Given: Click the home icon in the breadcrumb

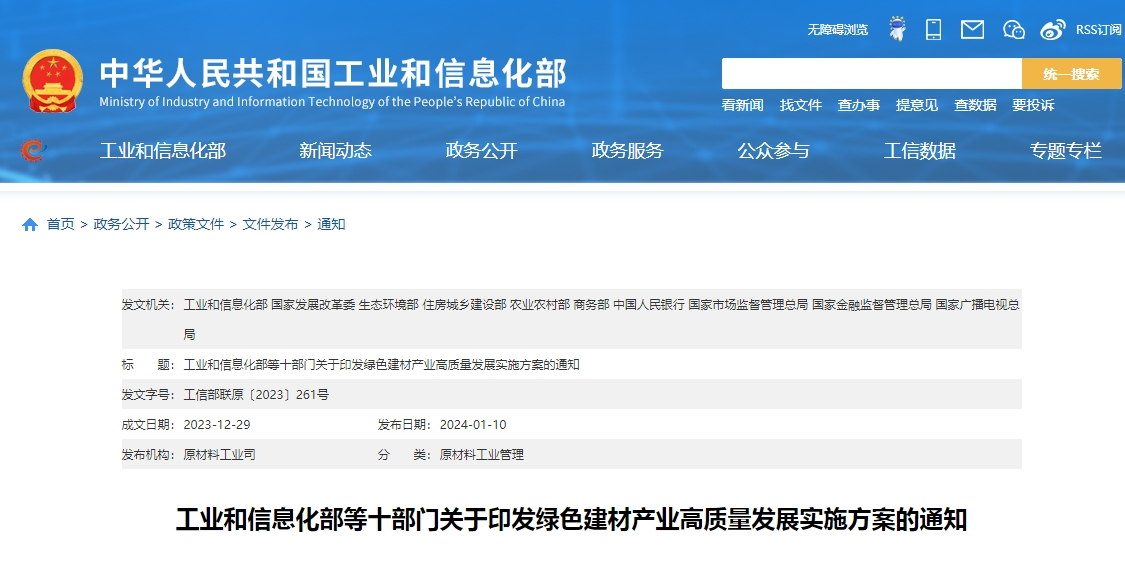Looking at the screenshot, I should 29,224.
